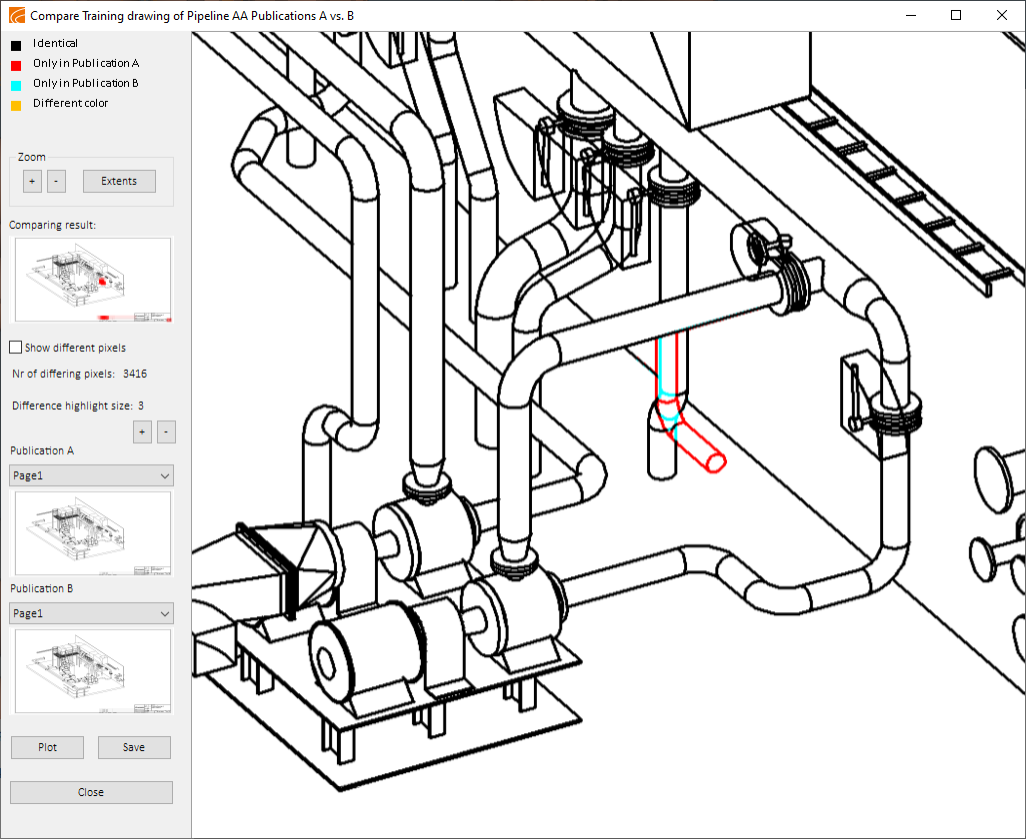Click the red highlighted pipe in the drawing
The image size is (1026, 839).
[700, 452]
